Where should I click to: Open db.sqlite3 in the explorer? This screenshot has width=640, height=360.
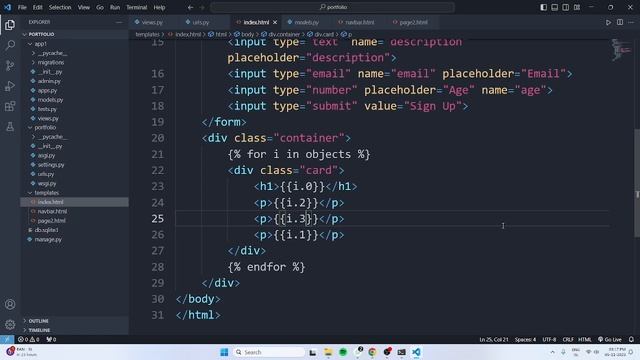pyautogui.click(x=75, y=230)
